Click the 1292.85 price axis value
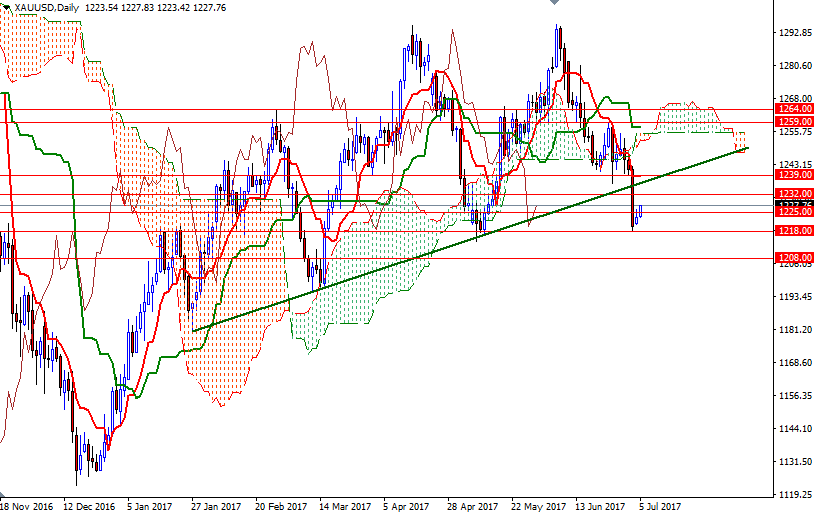 [x=793, y=33]
